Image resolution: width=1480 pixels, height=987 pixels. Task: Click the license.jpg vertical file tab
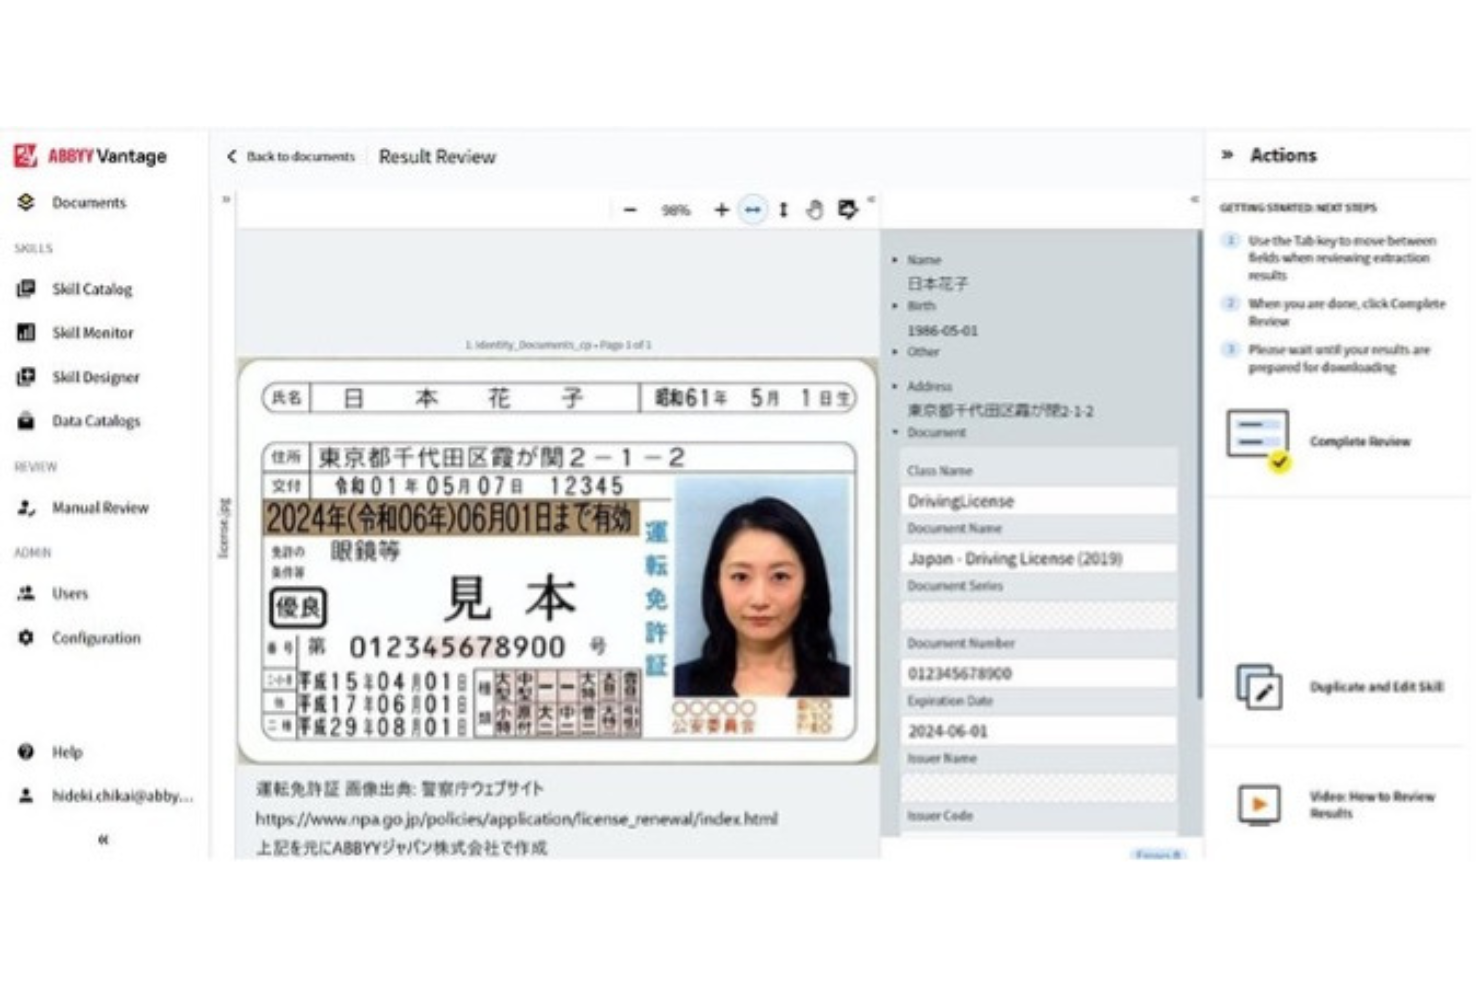click(225, 527)
